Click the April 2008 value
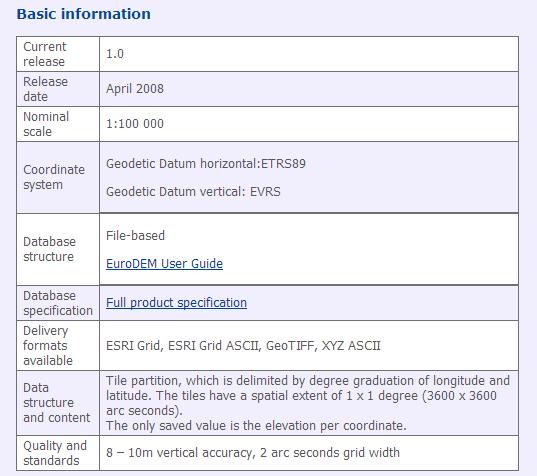This screenshot has width=537, height=476. [135, 89]
